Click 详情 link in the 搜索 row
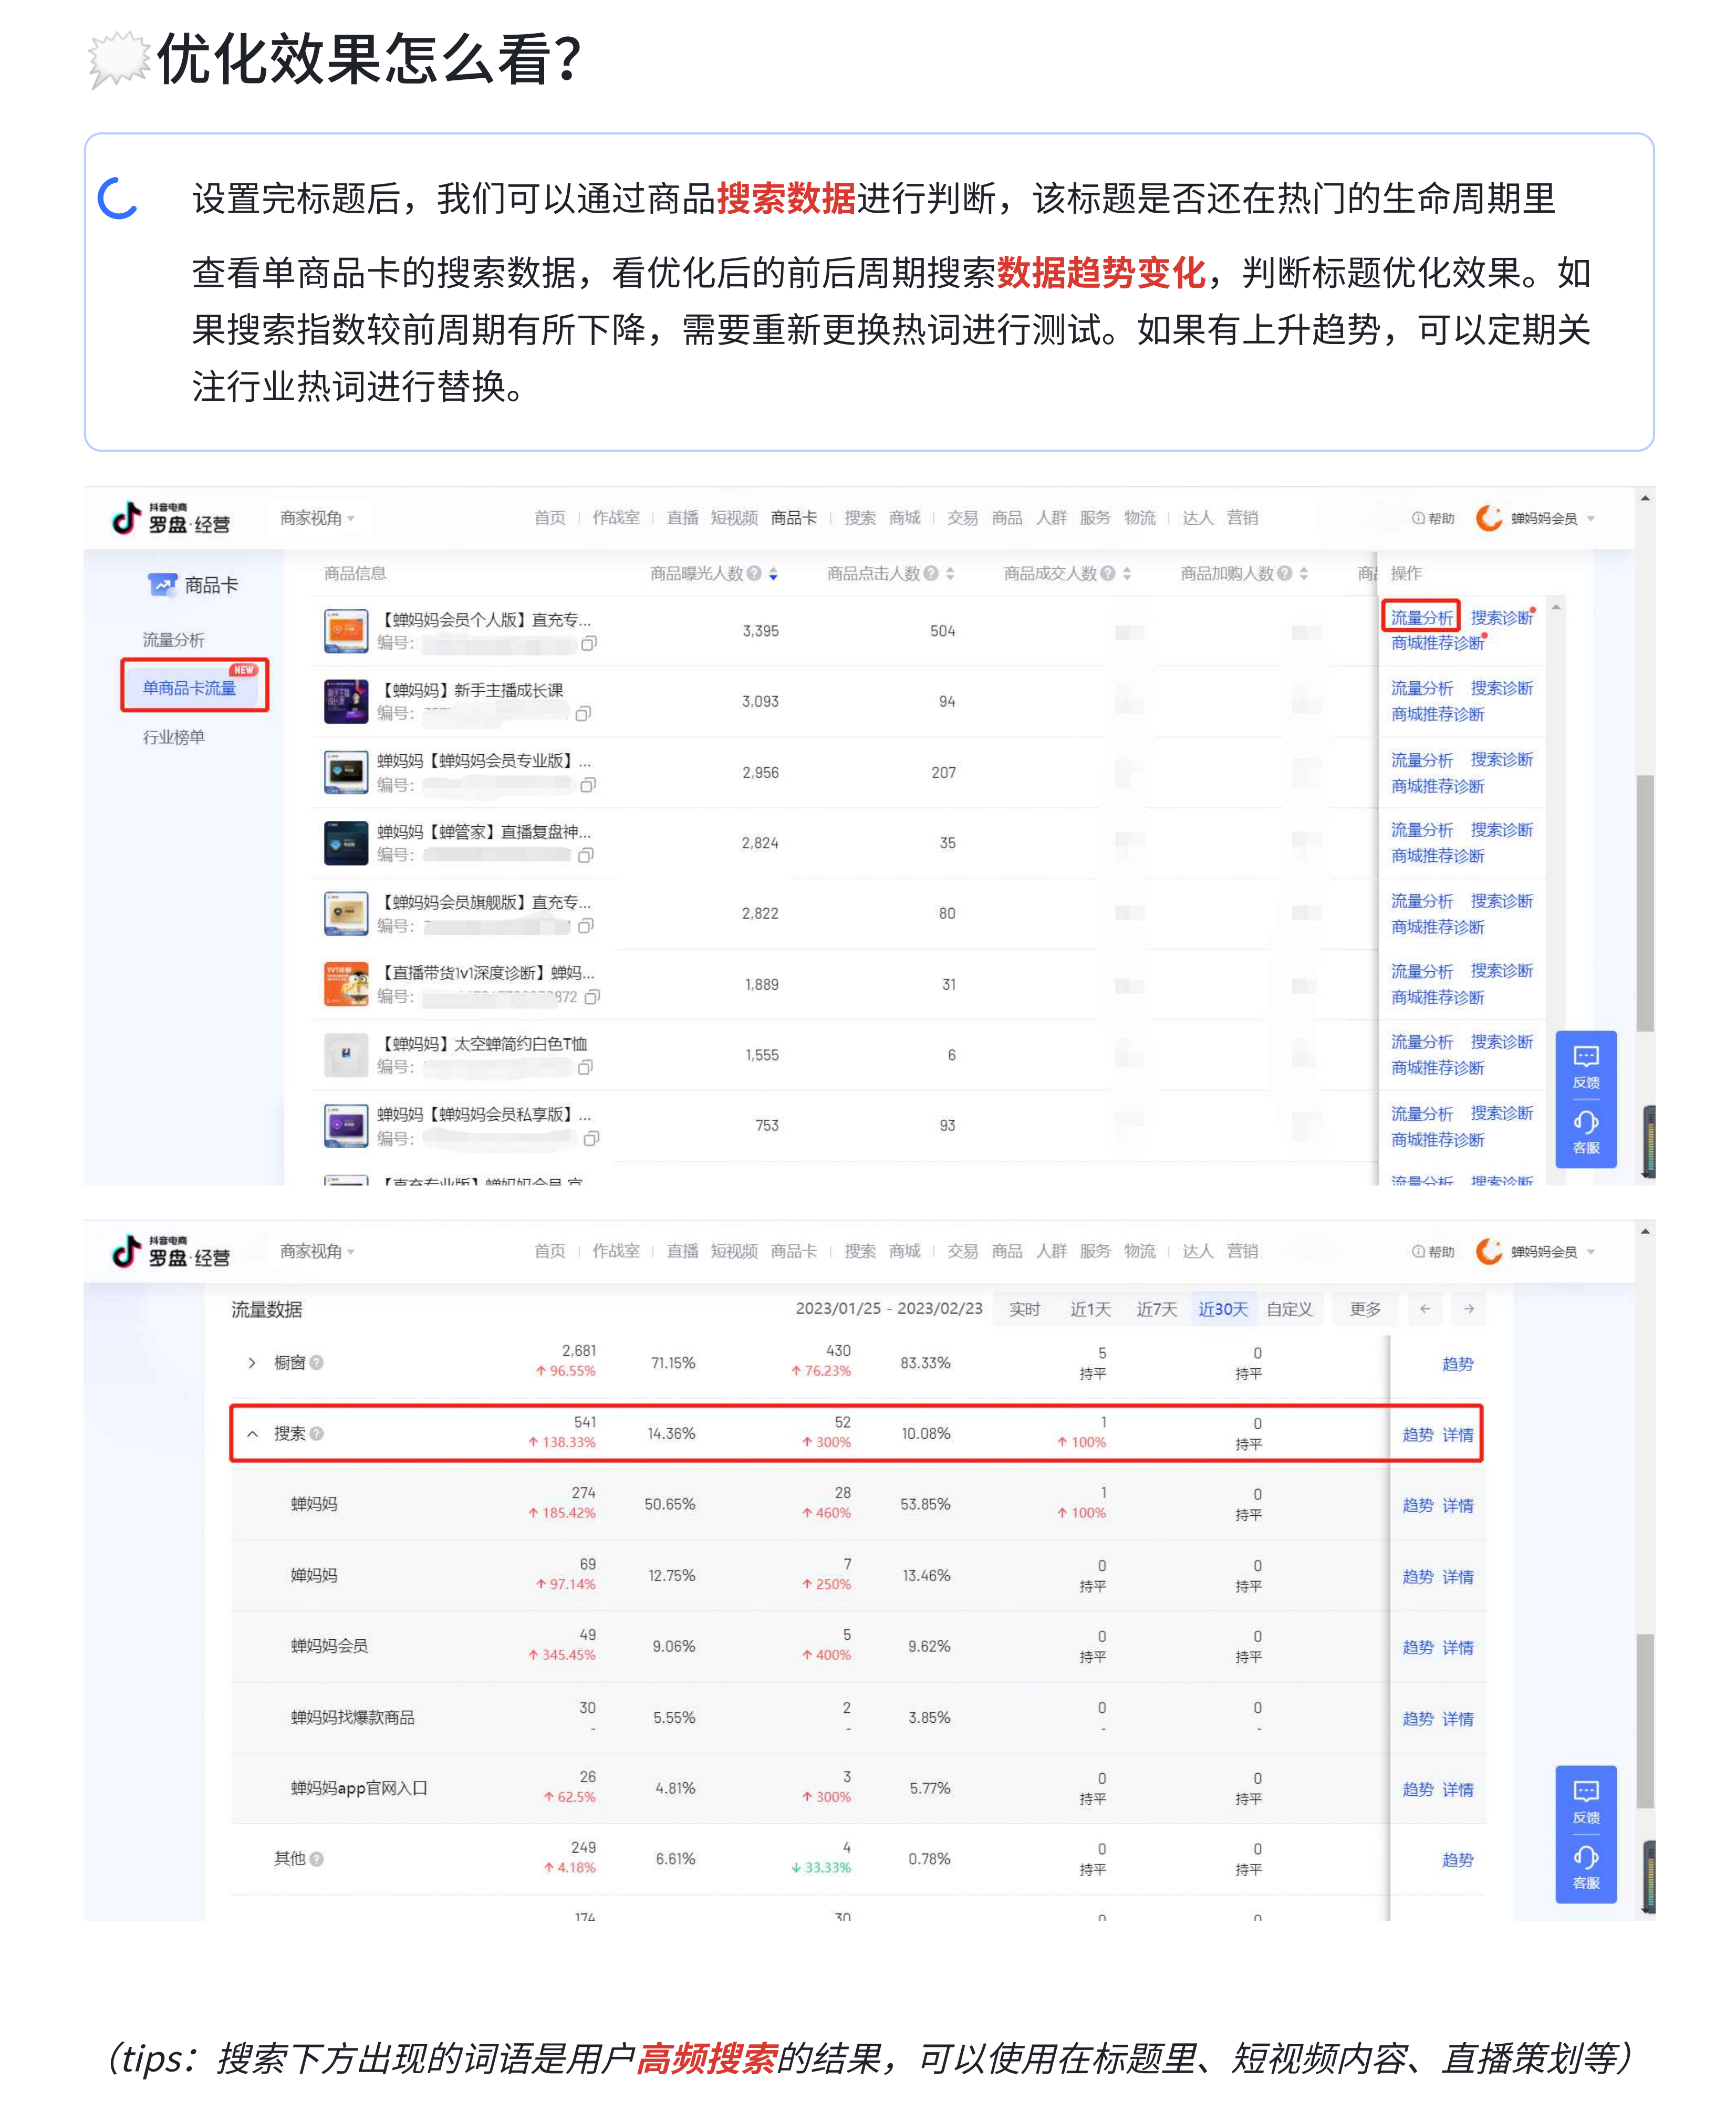 point(1458,1436)
